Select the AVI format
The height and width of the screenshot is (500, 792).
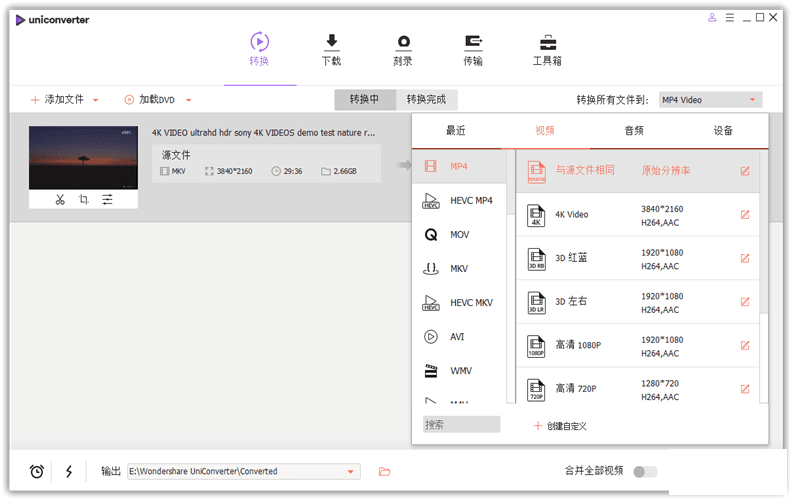459,336
